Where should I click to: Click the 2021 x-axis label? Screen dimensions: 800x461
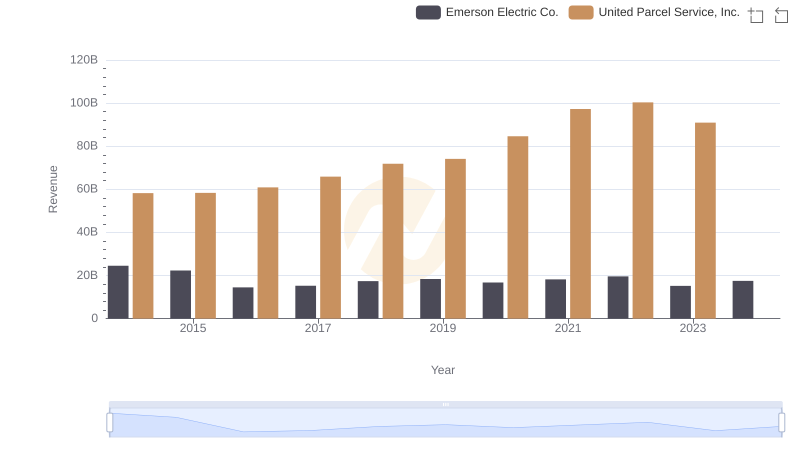tap(568, 328)
